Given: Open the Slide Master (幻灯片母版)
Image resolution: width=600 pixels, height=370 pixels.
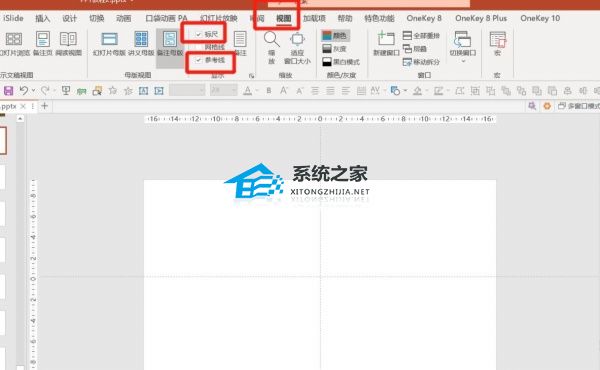Looking at the screenshot, I should click(109, 44).
